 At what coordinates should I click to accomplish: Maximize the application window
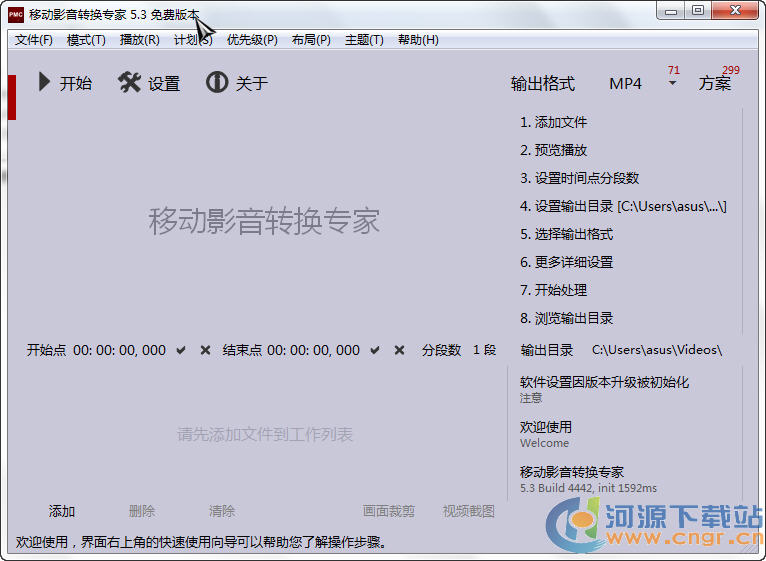click(x=698, y=11)
